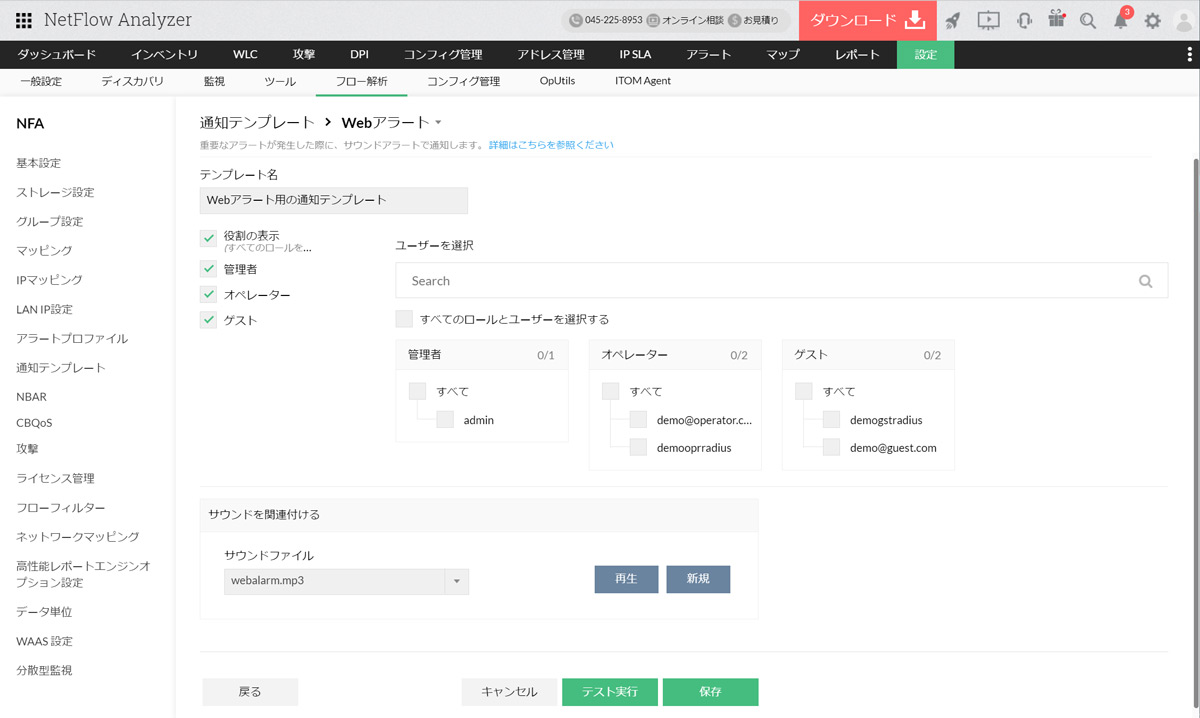
Task: Expand the Webアラート title dropdown arrow
Action: coord(438,123)
